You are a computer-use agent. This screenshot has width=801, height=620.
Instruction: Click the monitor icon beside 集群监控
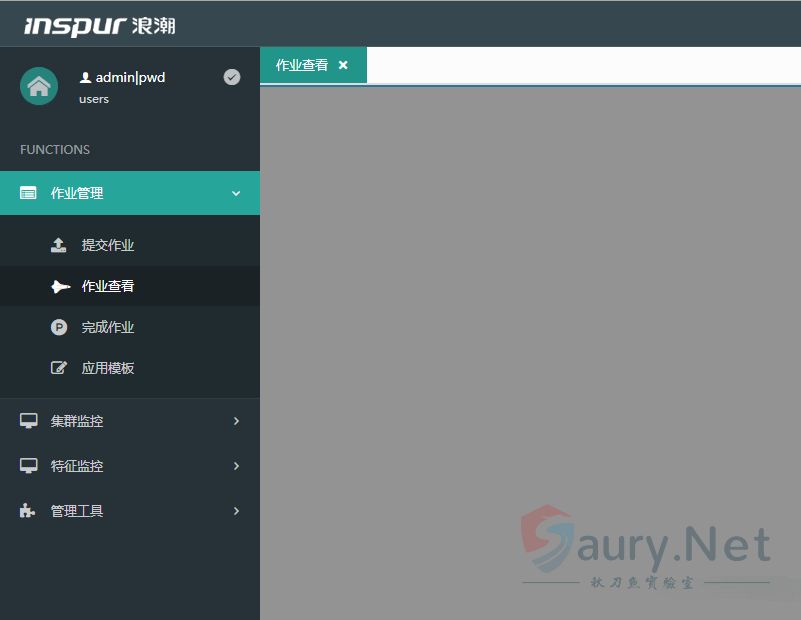point(28,421)
